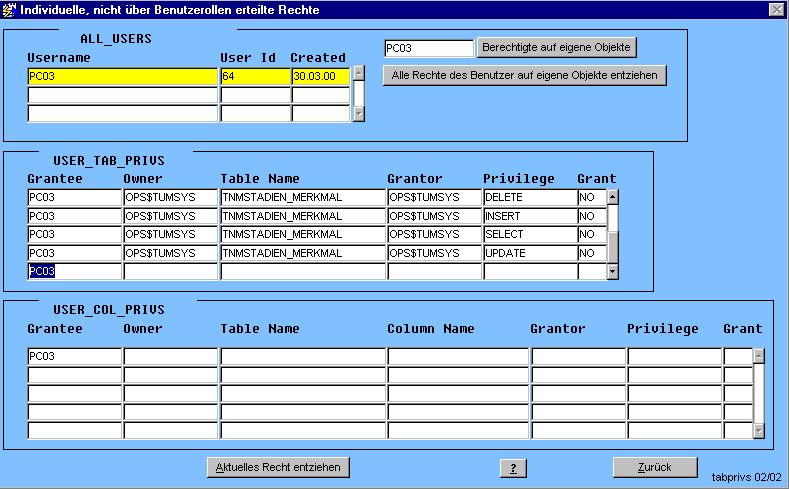Click the USER_COL_PRIVS scrollbar down arrow

758,431
